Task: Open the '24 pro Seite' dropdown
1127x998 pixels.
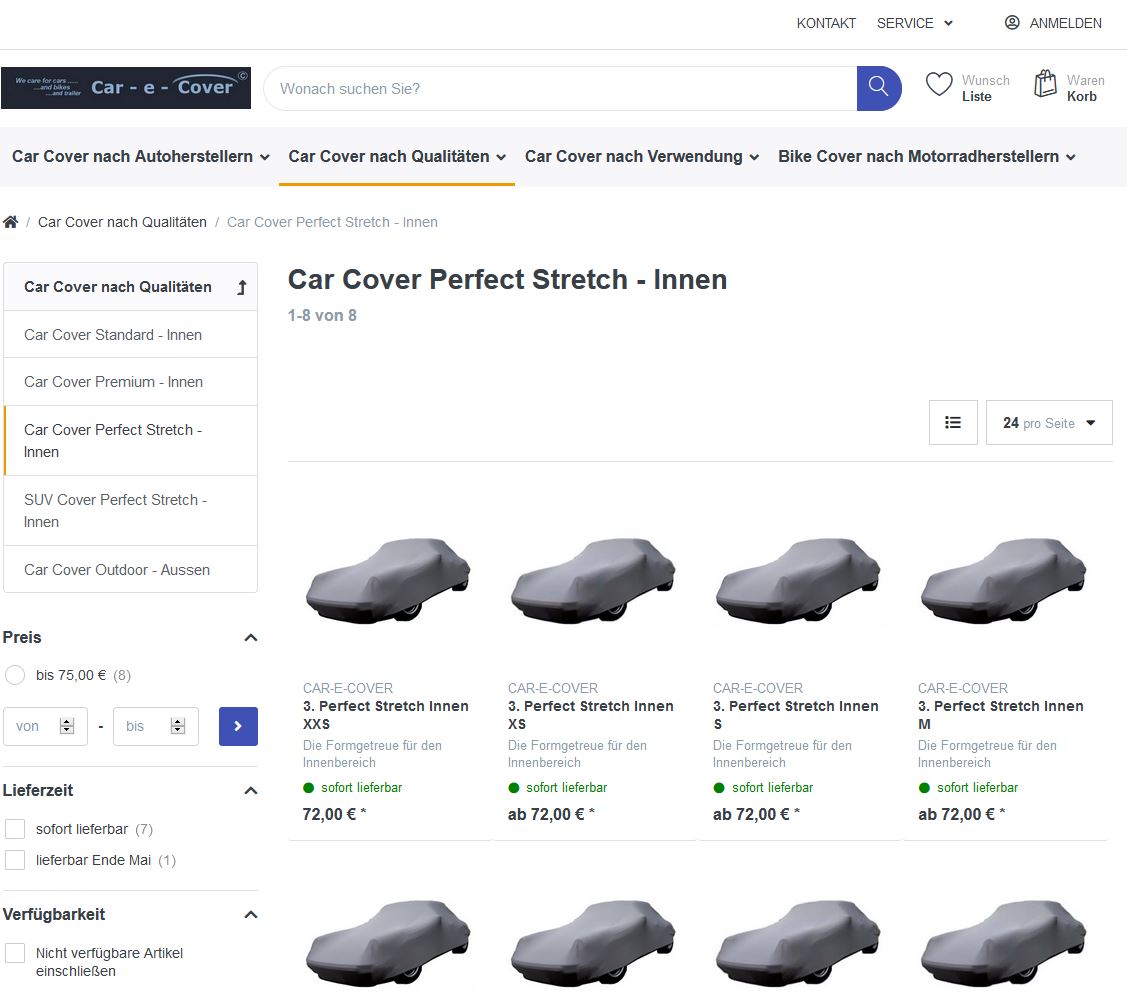Action: click(x=1049, y=422)
